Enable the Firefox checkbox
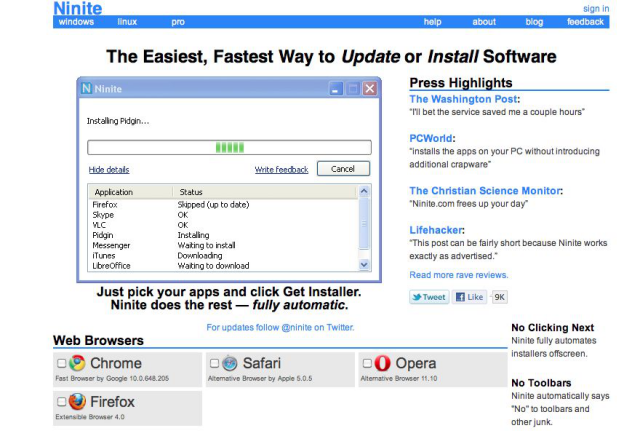 coord(62,402)
